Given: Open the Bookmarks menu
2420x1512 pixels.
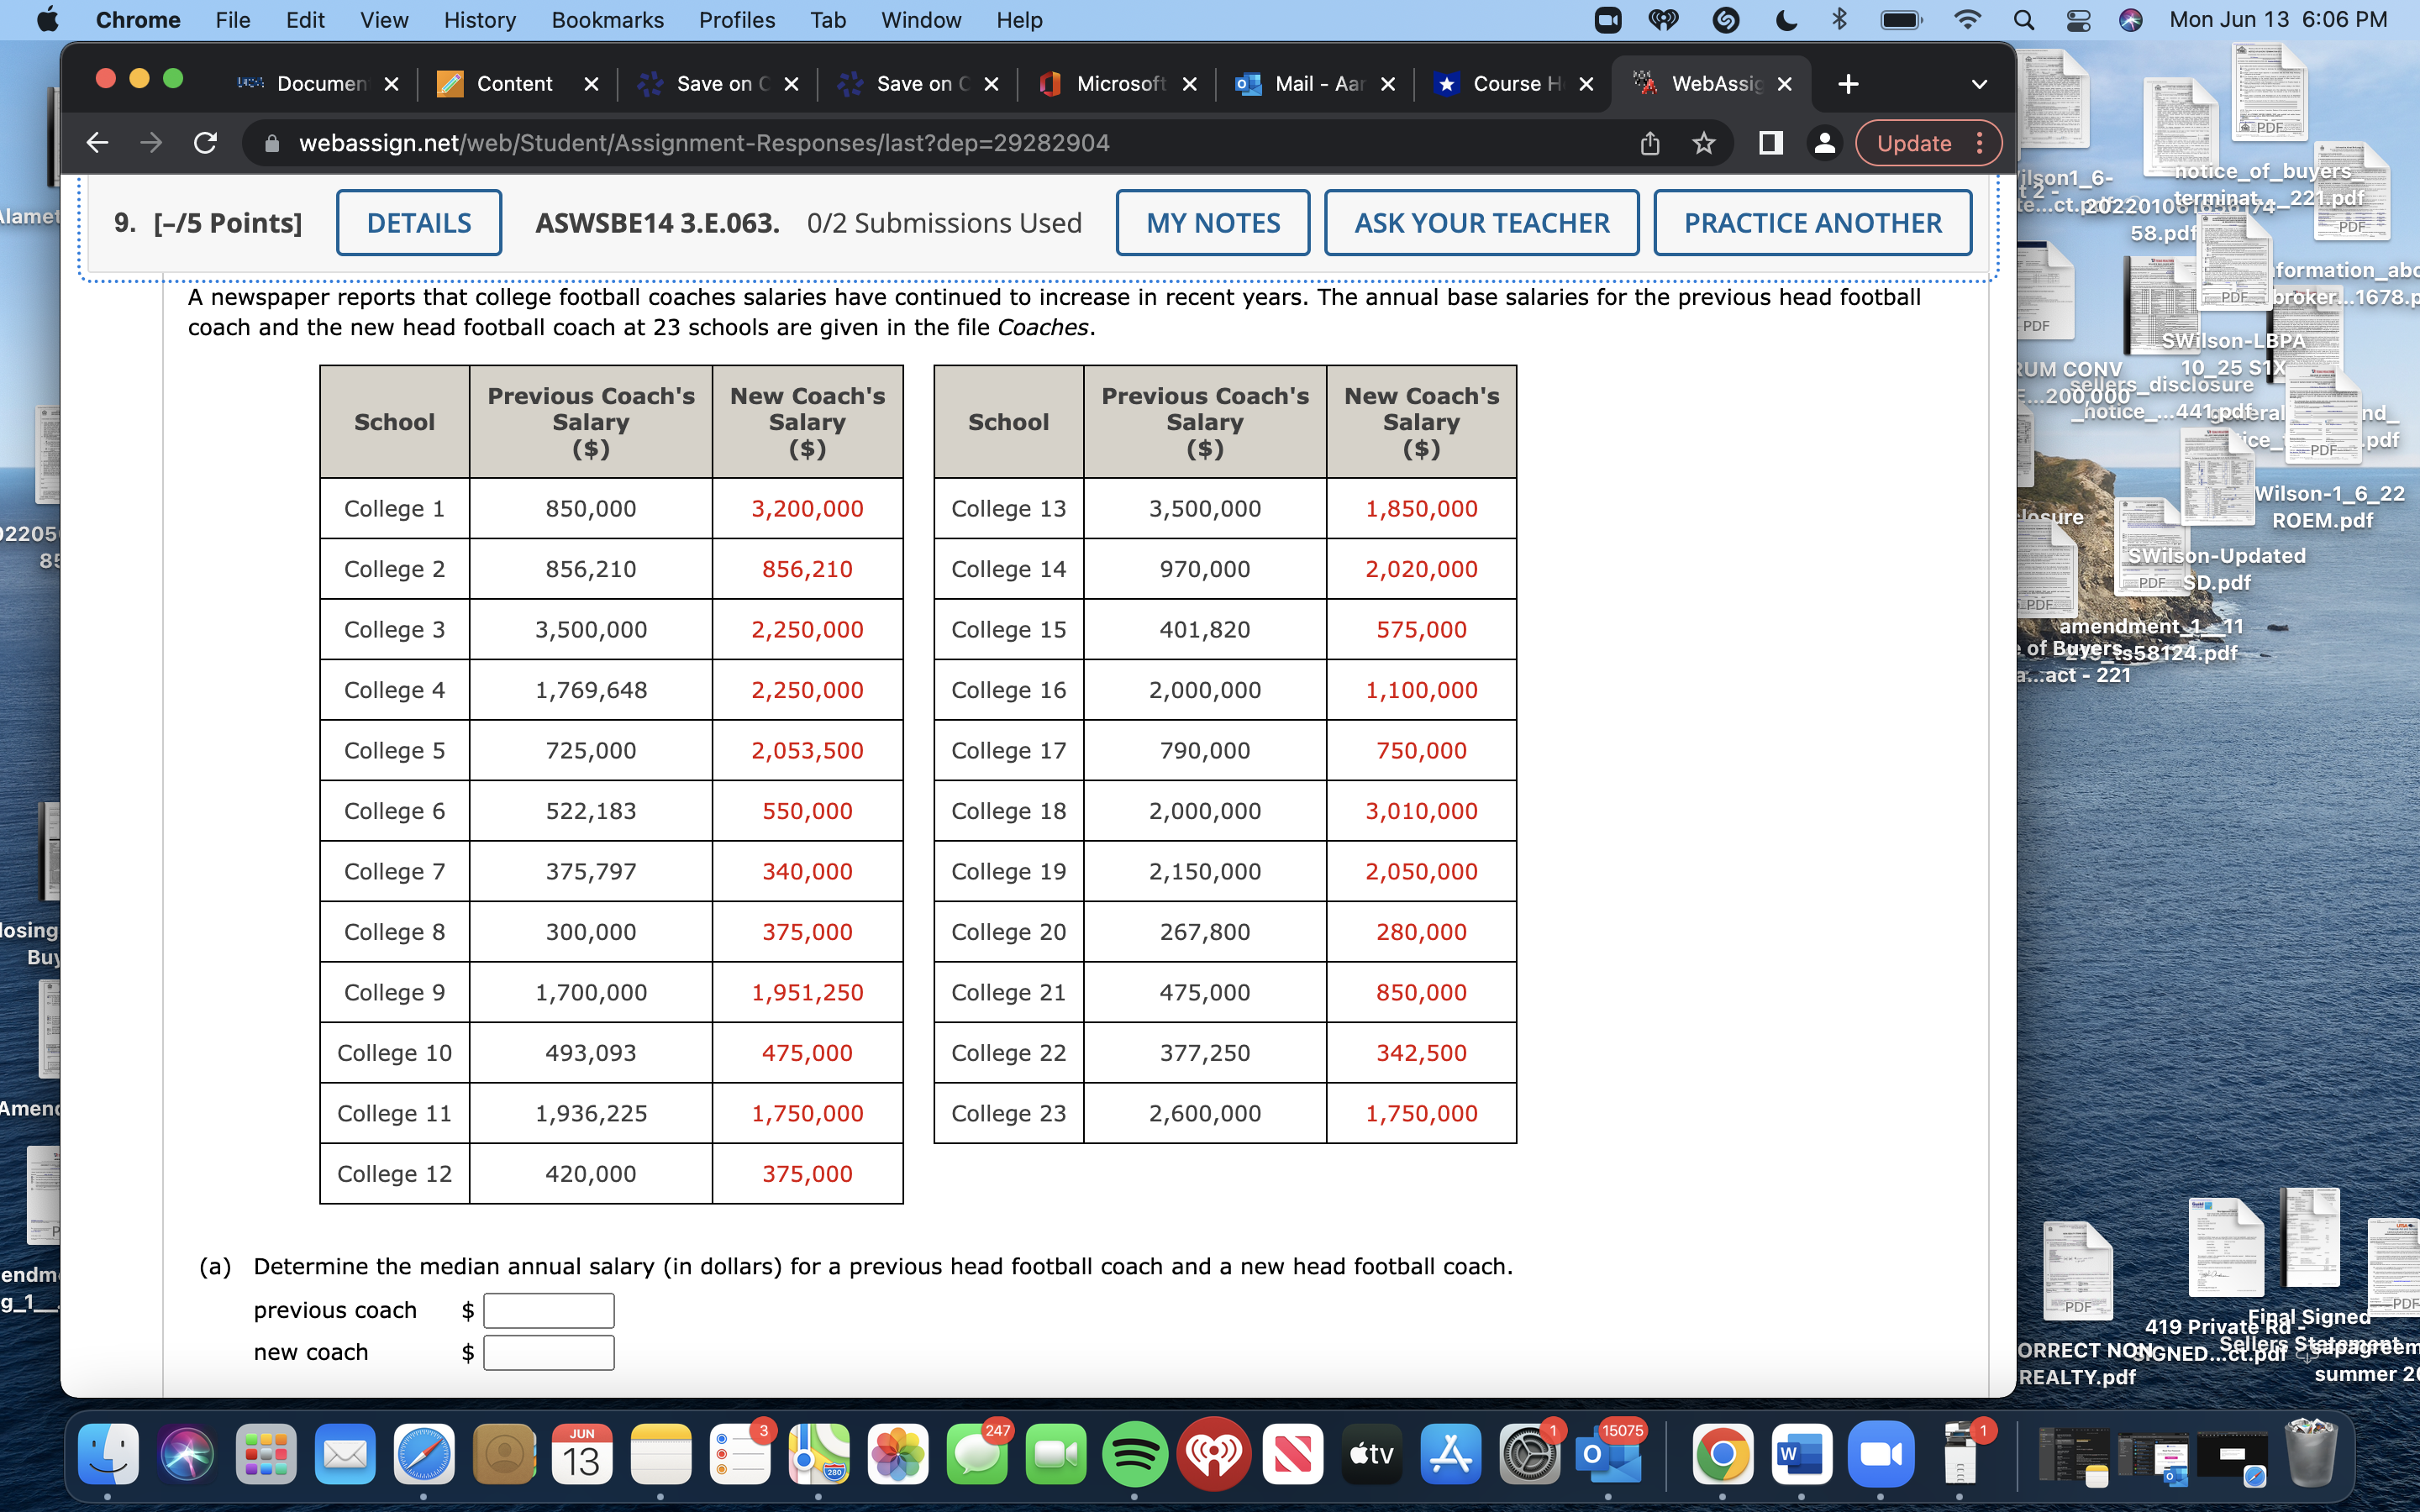Looking at the screenshot, I should pos(607,19).
